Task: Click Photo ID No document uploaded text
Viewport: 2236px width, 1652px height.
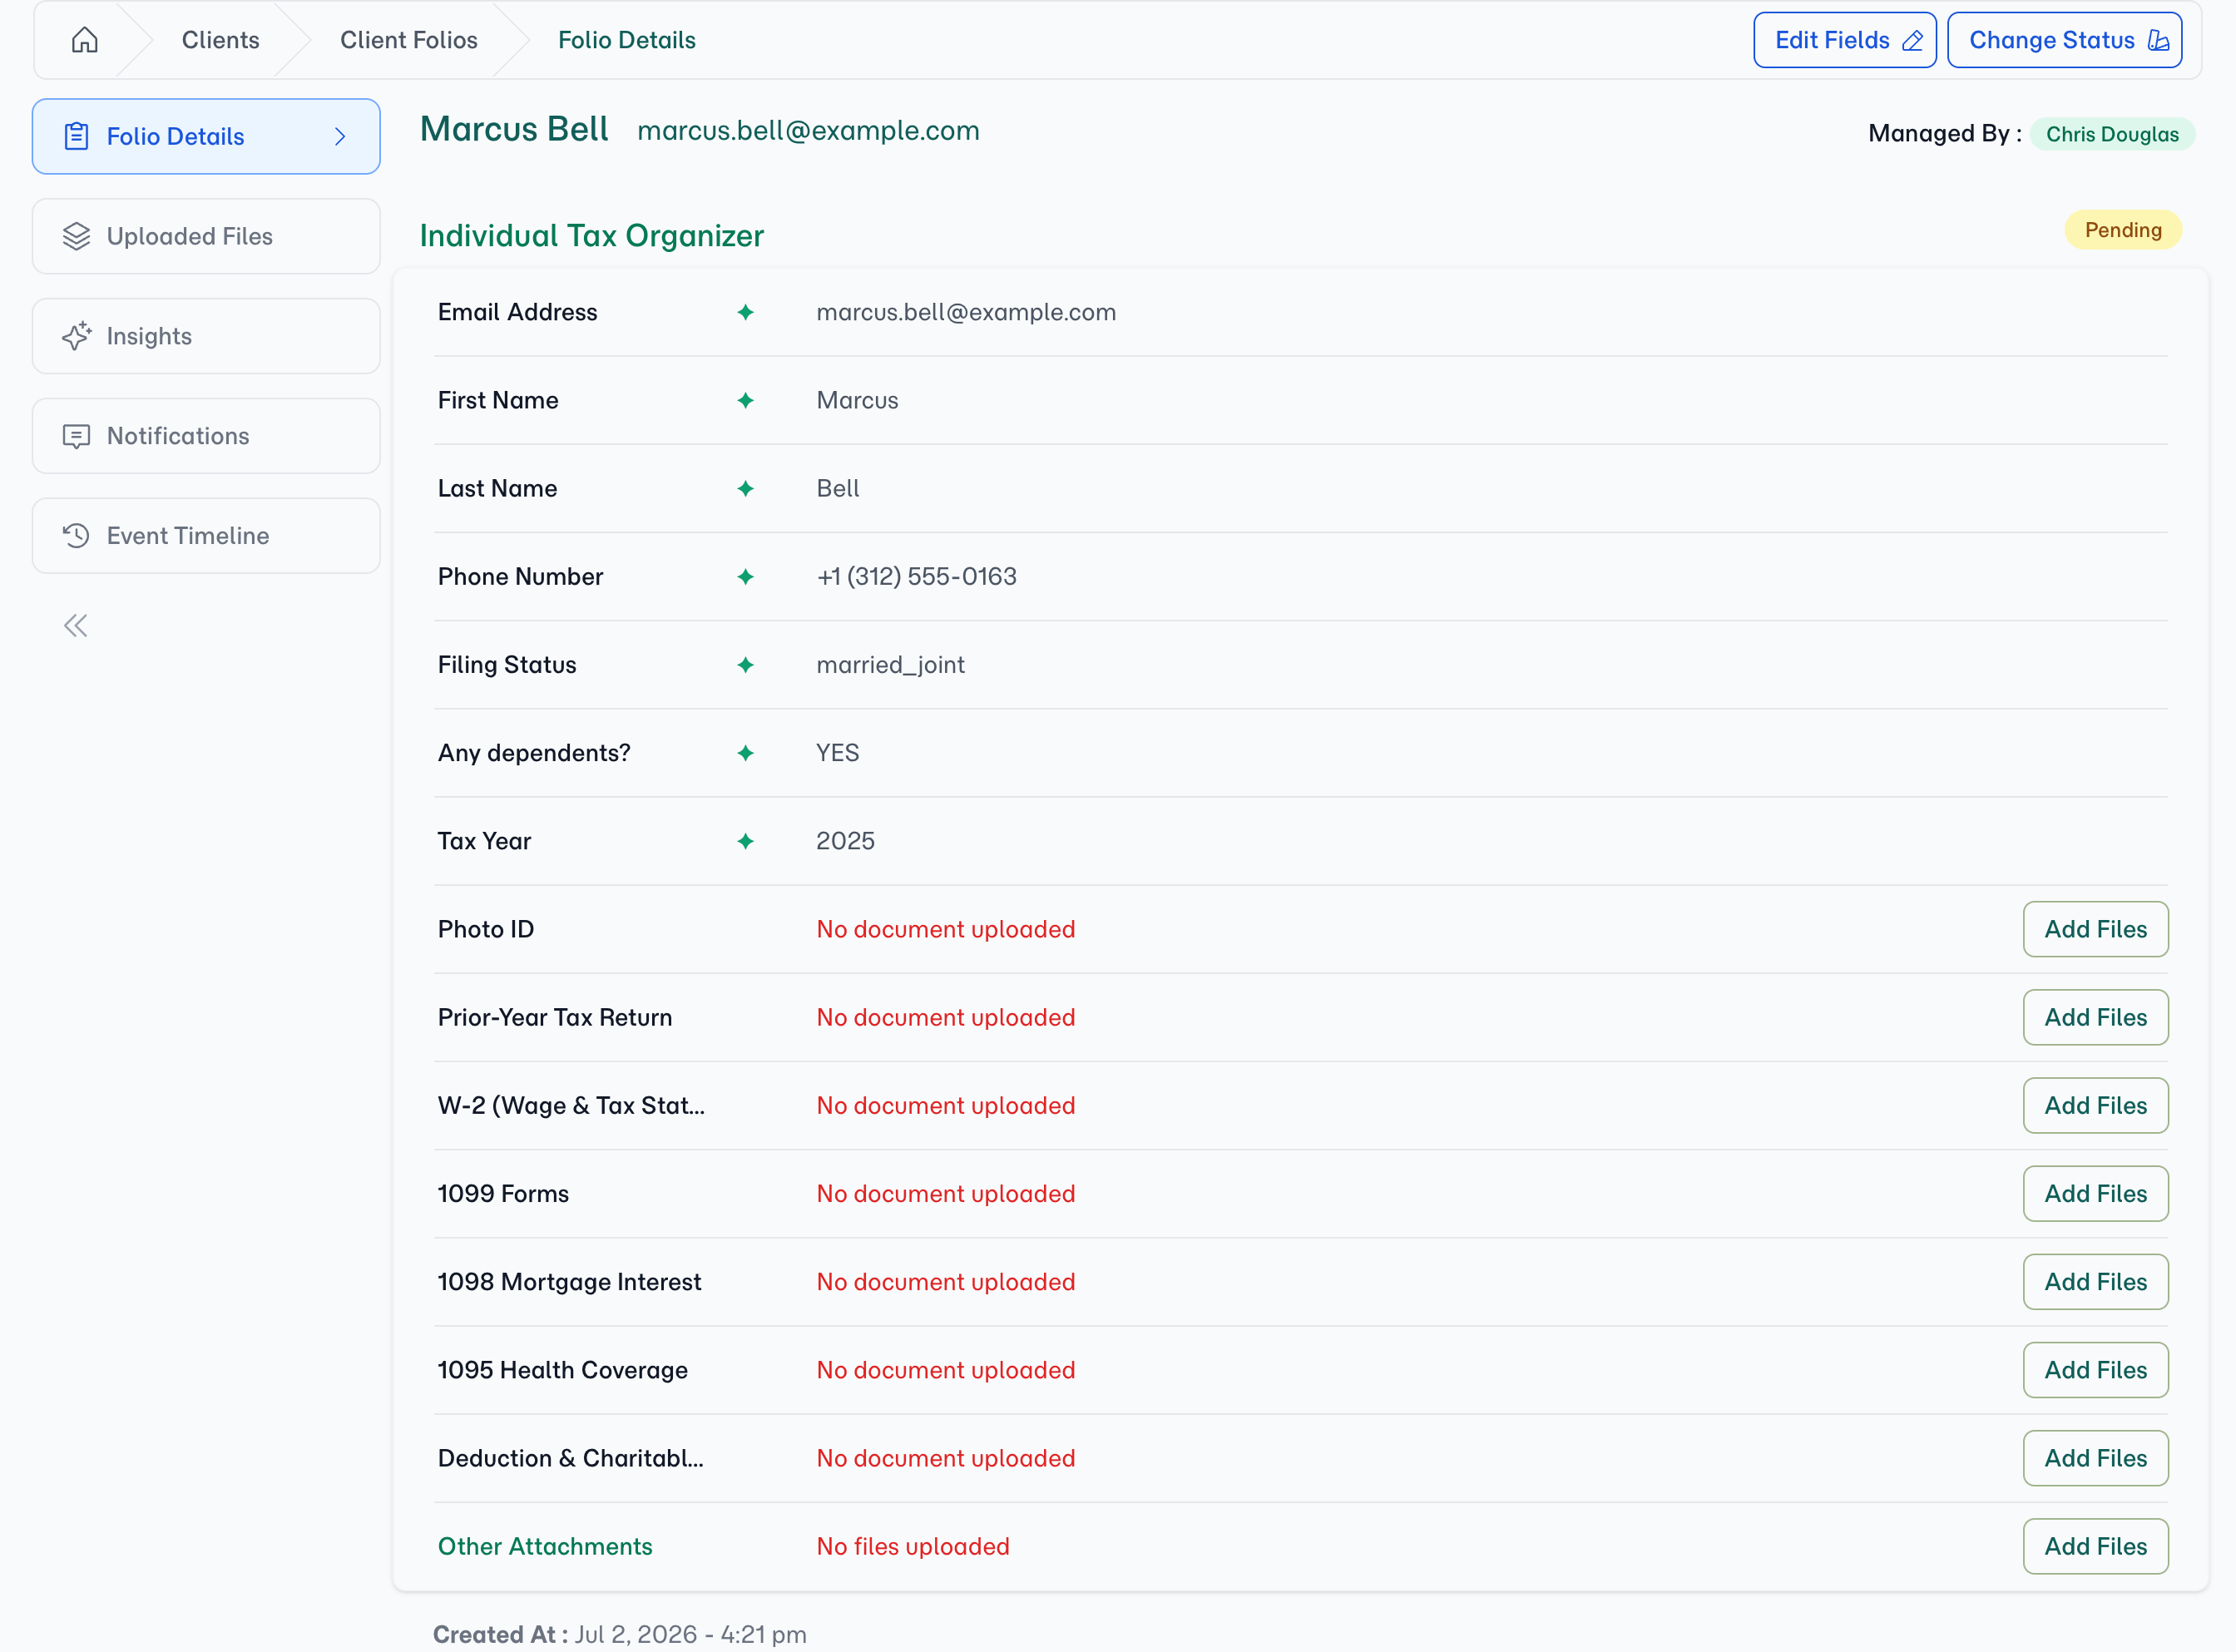Action: coord(946,929)
